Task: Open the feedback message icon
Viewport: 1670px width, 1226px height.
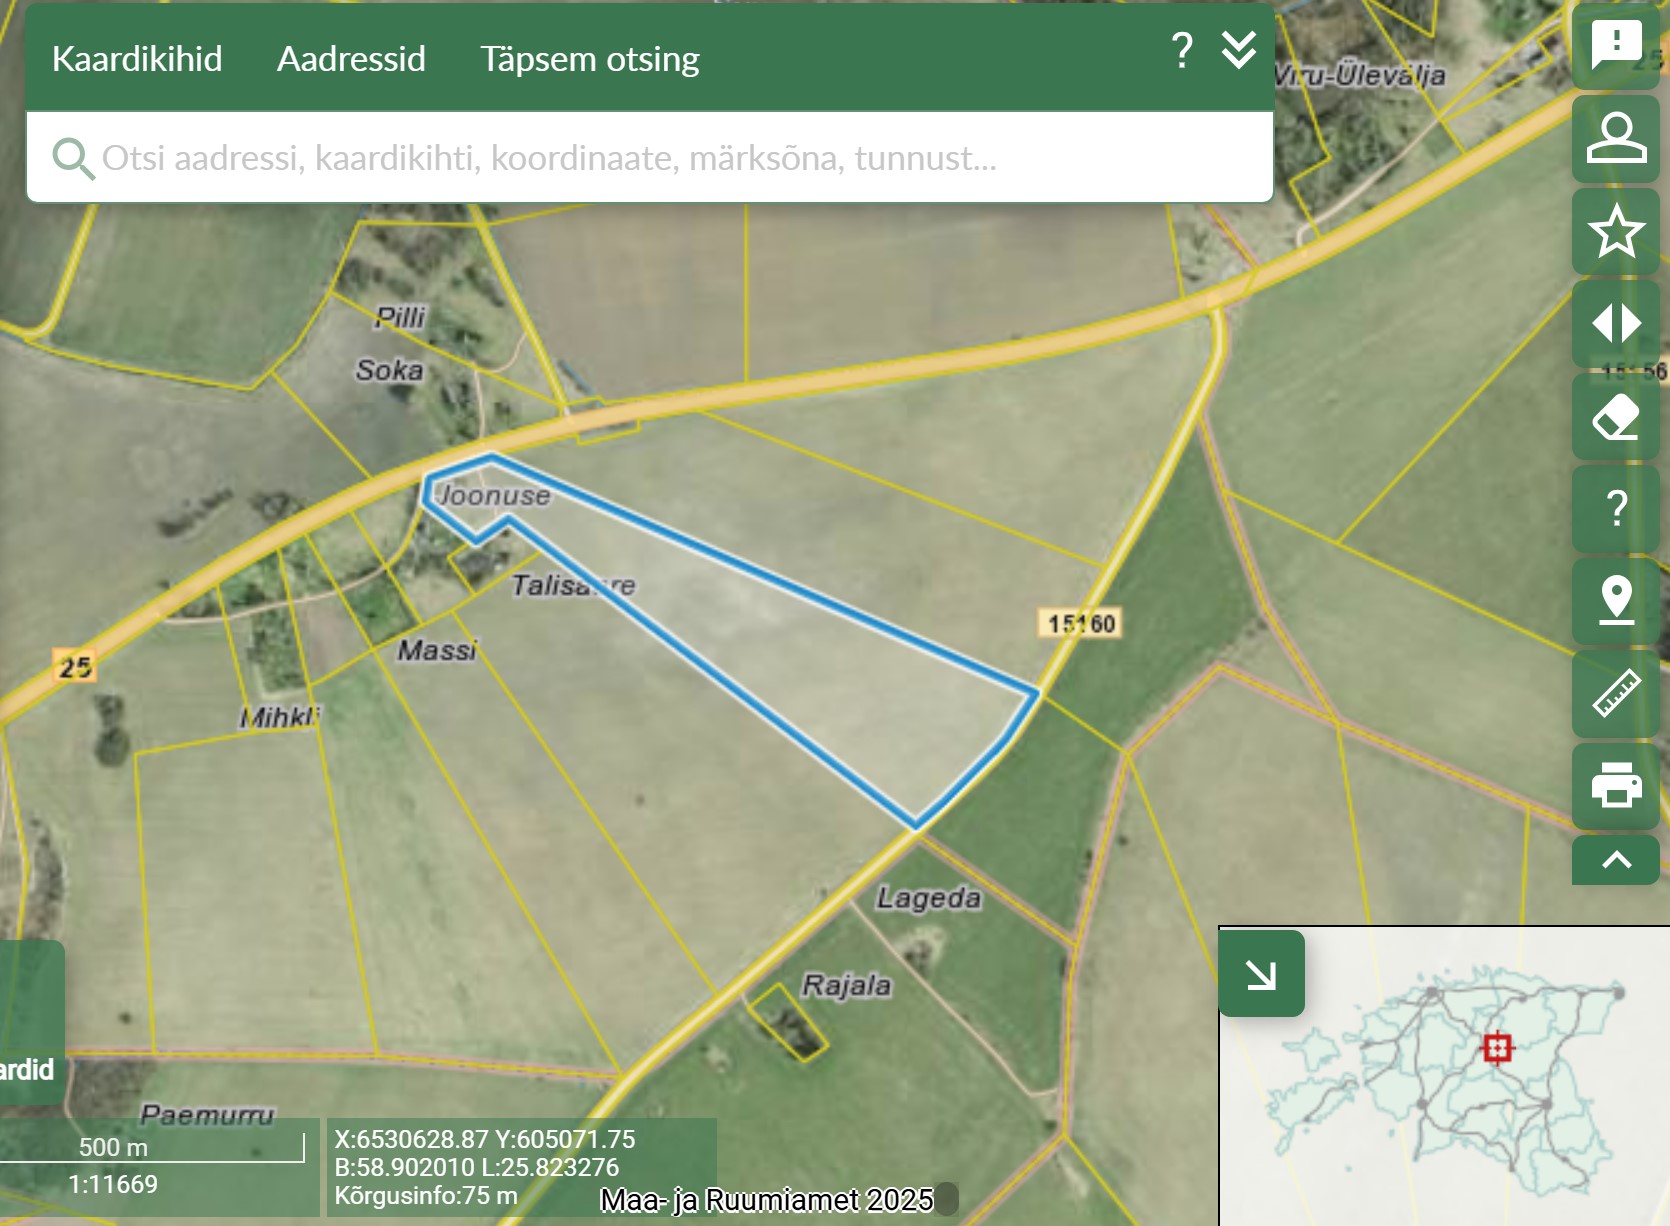Action: coord(1616,45)
